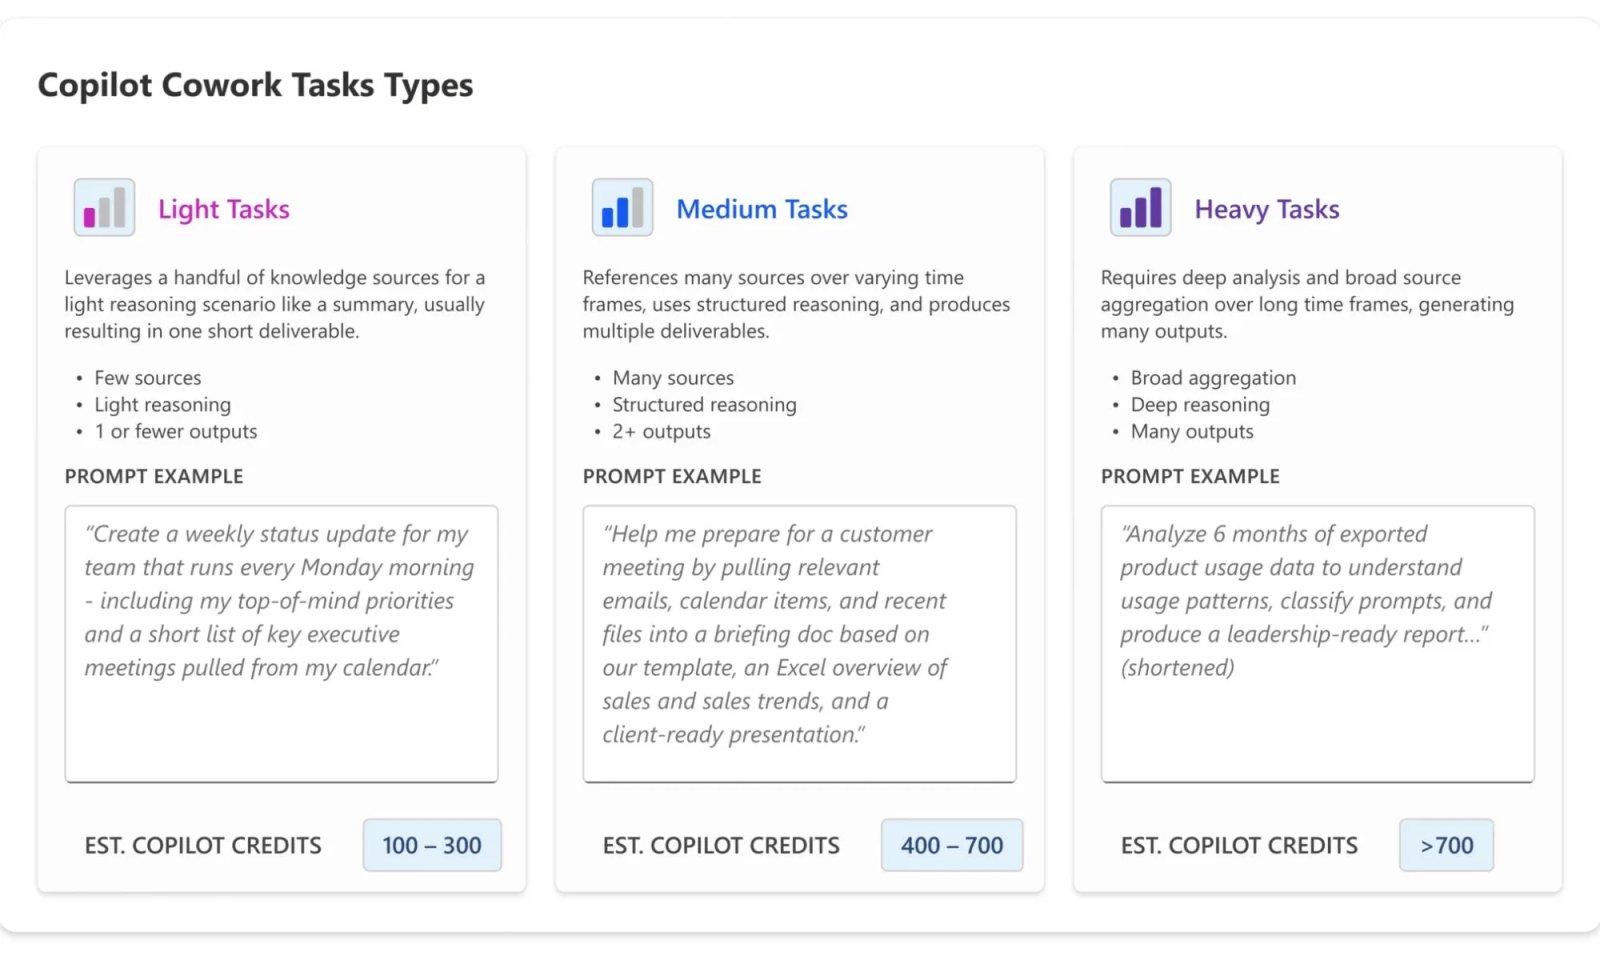The image size is (1600, 960).
Task: Click 'PROMPT EXAMPLE' label in Heavy Tasks card
Action: [x=1190, y=477]
